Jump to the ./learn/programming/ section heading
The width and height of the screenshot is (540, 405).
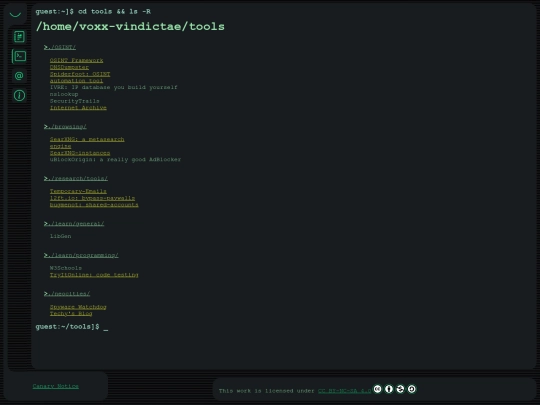81,256
